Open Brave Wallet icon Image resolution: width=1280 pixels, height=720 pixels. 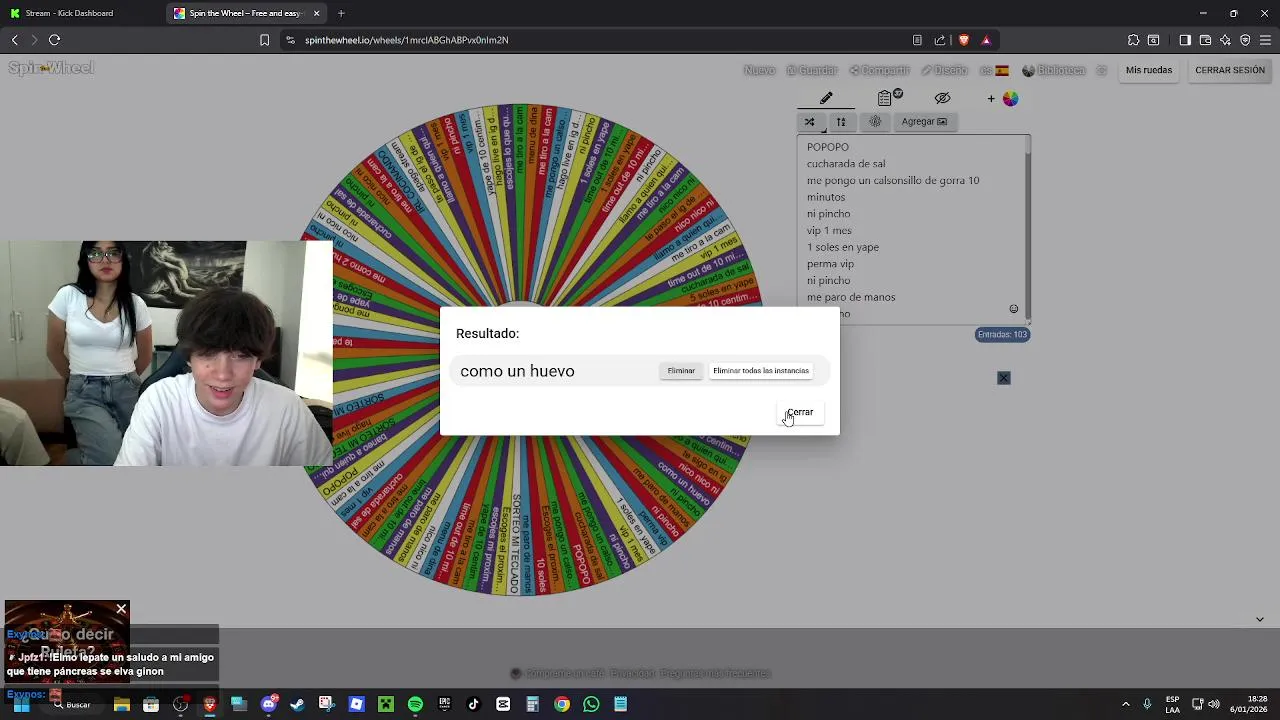pos(1205,40)
